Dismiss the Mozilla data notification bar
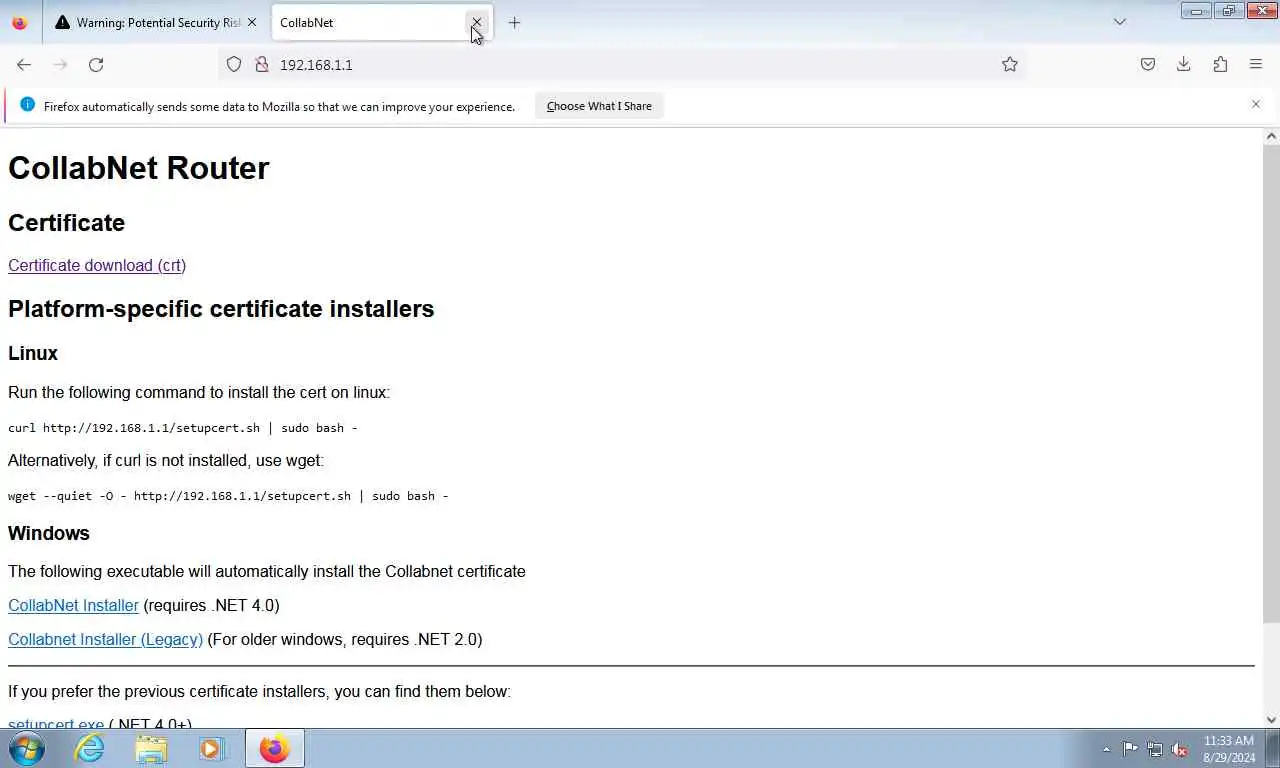The image size is (1280, 768). pos(1256,104)
